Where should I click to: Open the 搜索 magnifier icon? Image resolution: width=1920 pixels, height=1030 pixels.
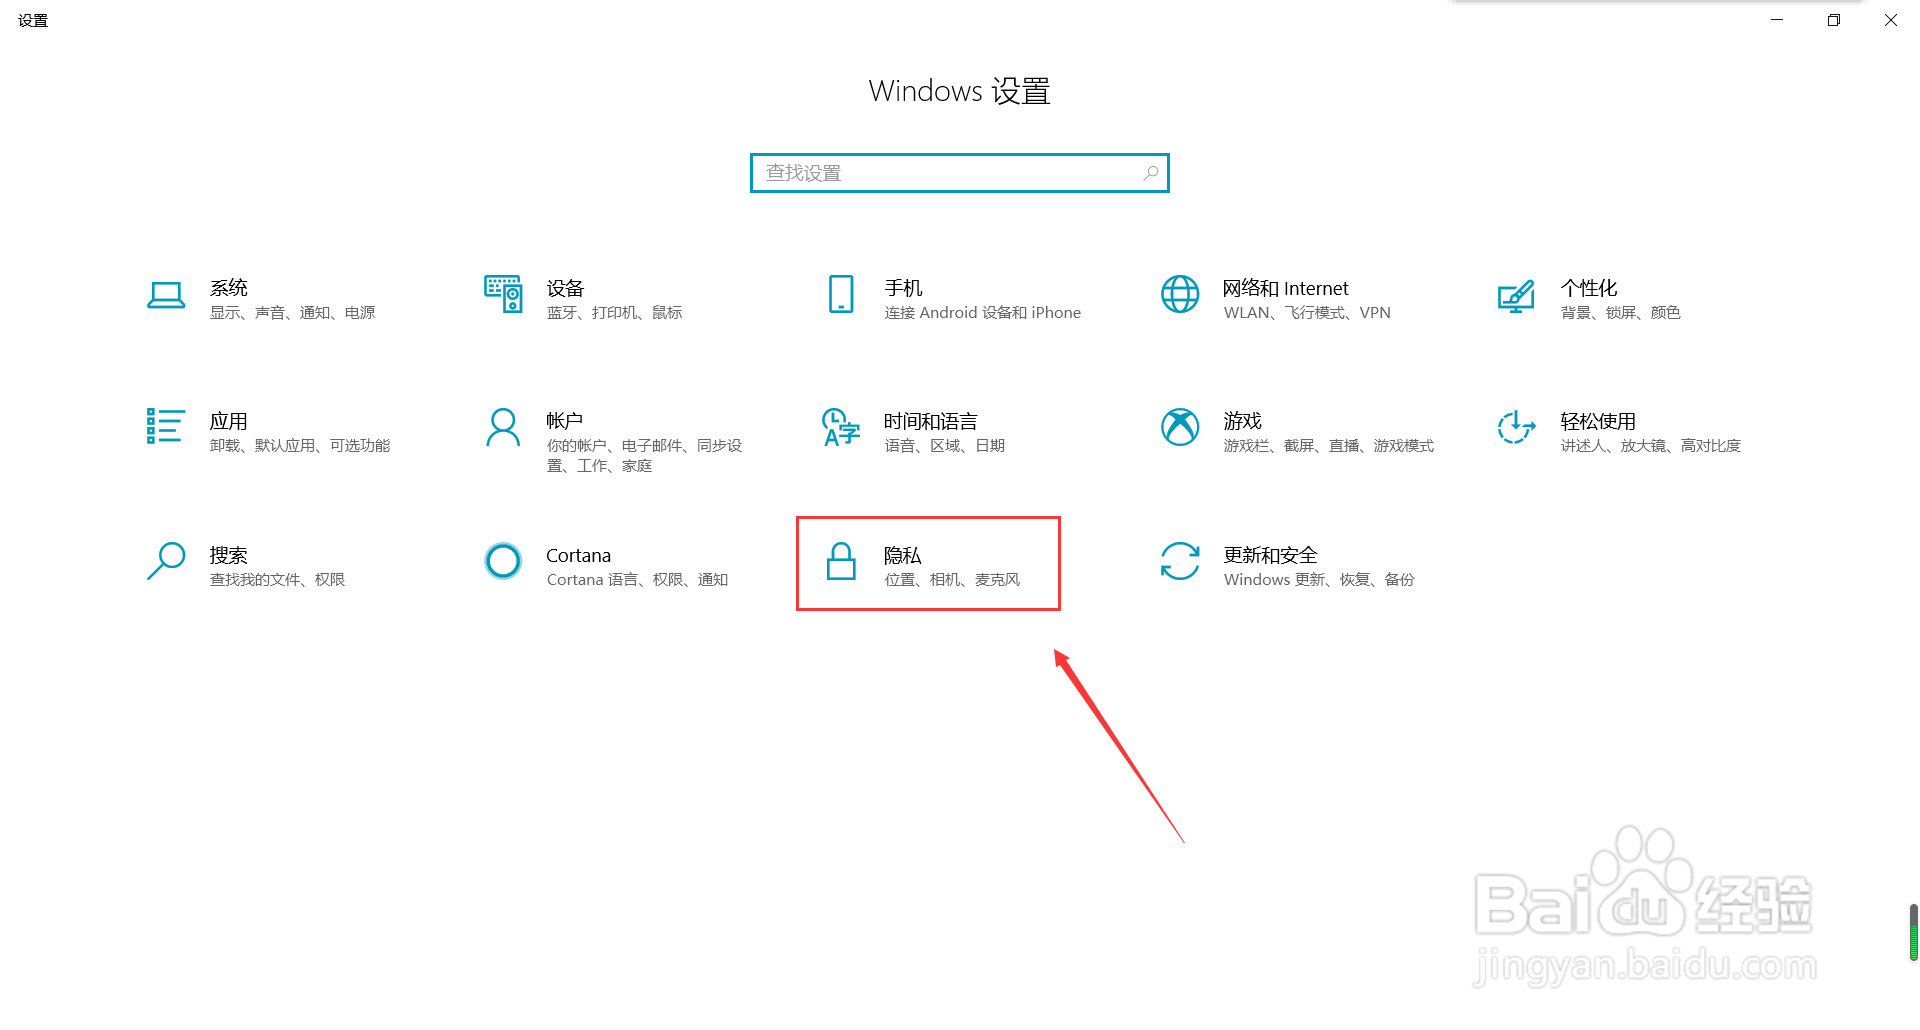point(166,561)
